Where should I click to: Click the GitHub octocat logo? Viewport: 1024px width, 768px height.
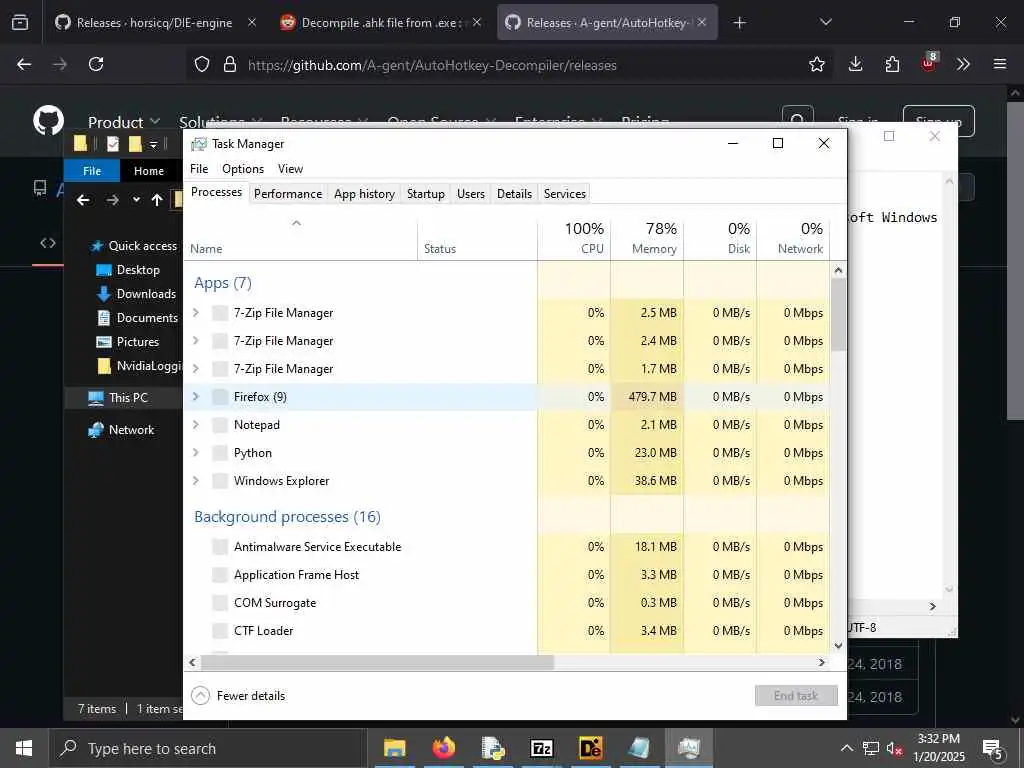click(x=49, y=121)
